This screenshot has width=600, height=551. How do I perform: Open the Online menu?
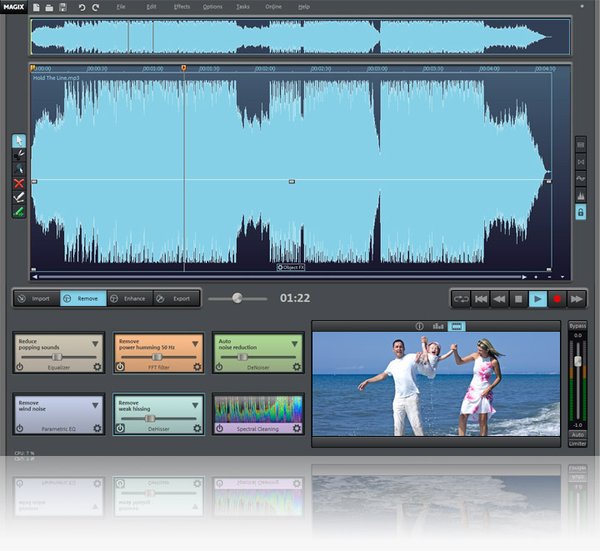[x=274, y=7]
